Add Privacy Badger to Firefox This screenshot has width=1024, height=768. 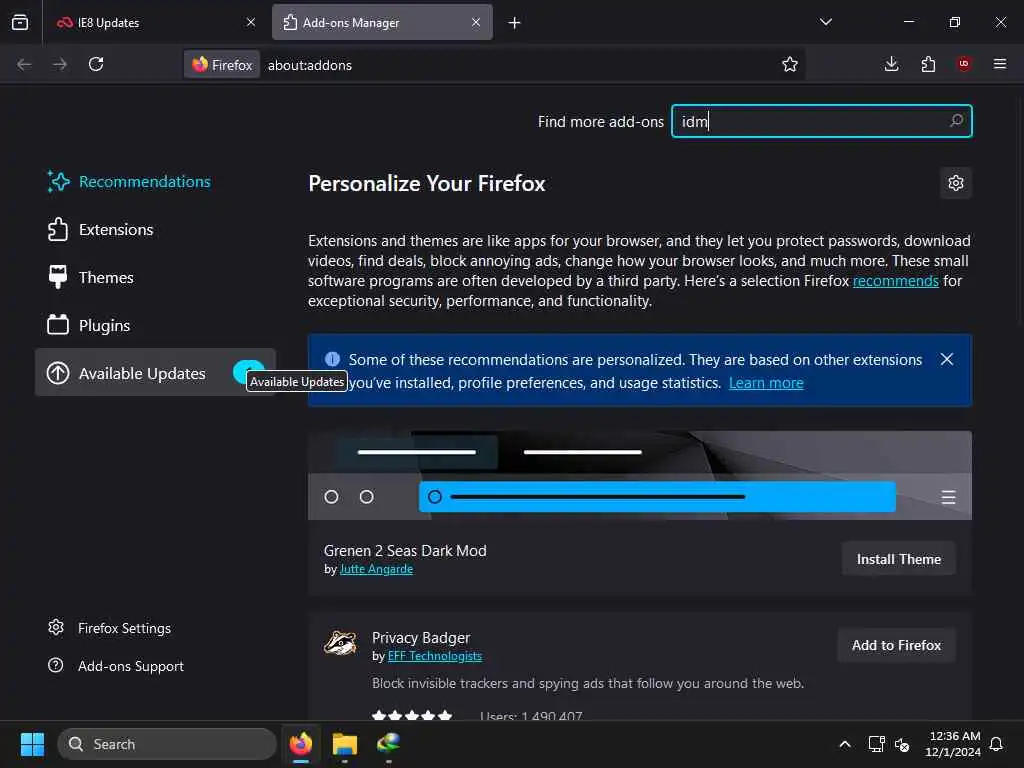[896, 645]
